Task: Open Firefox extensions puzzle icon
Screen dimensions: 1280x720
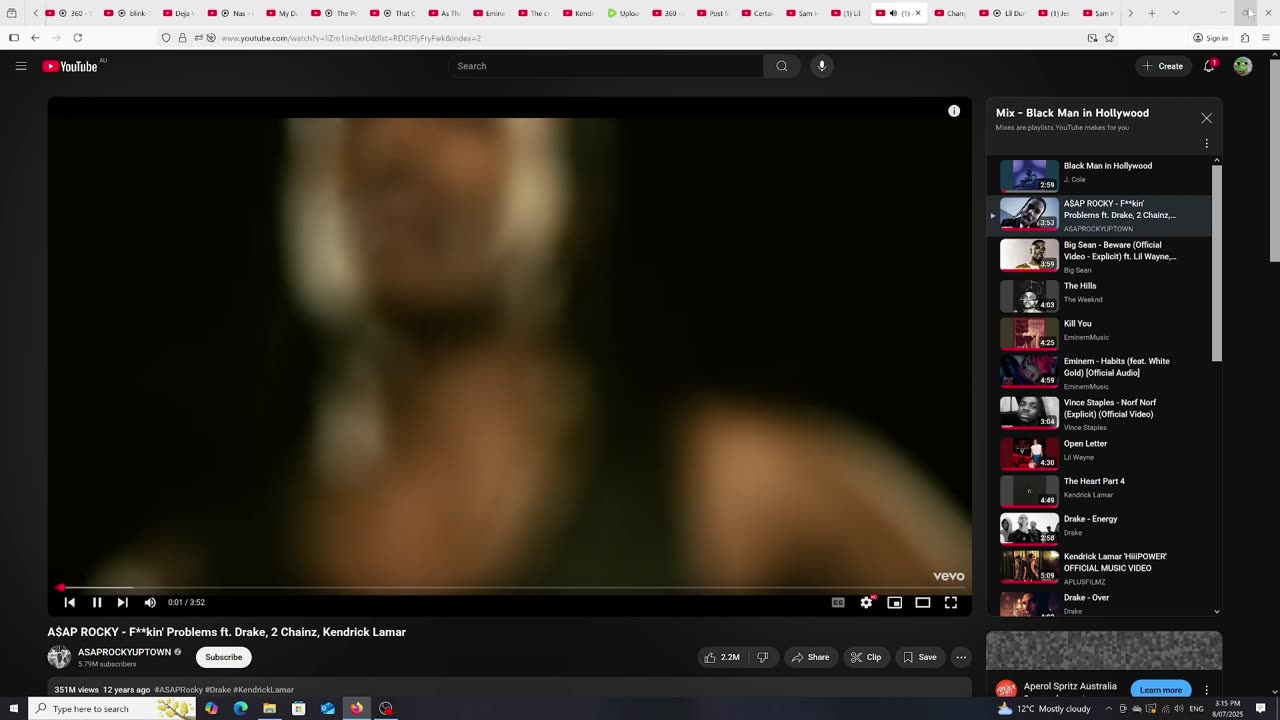Action: tap(1245, 38)
